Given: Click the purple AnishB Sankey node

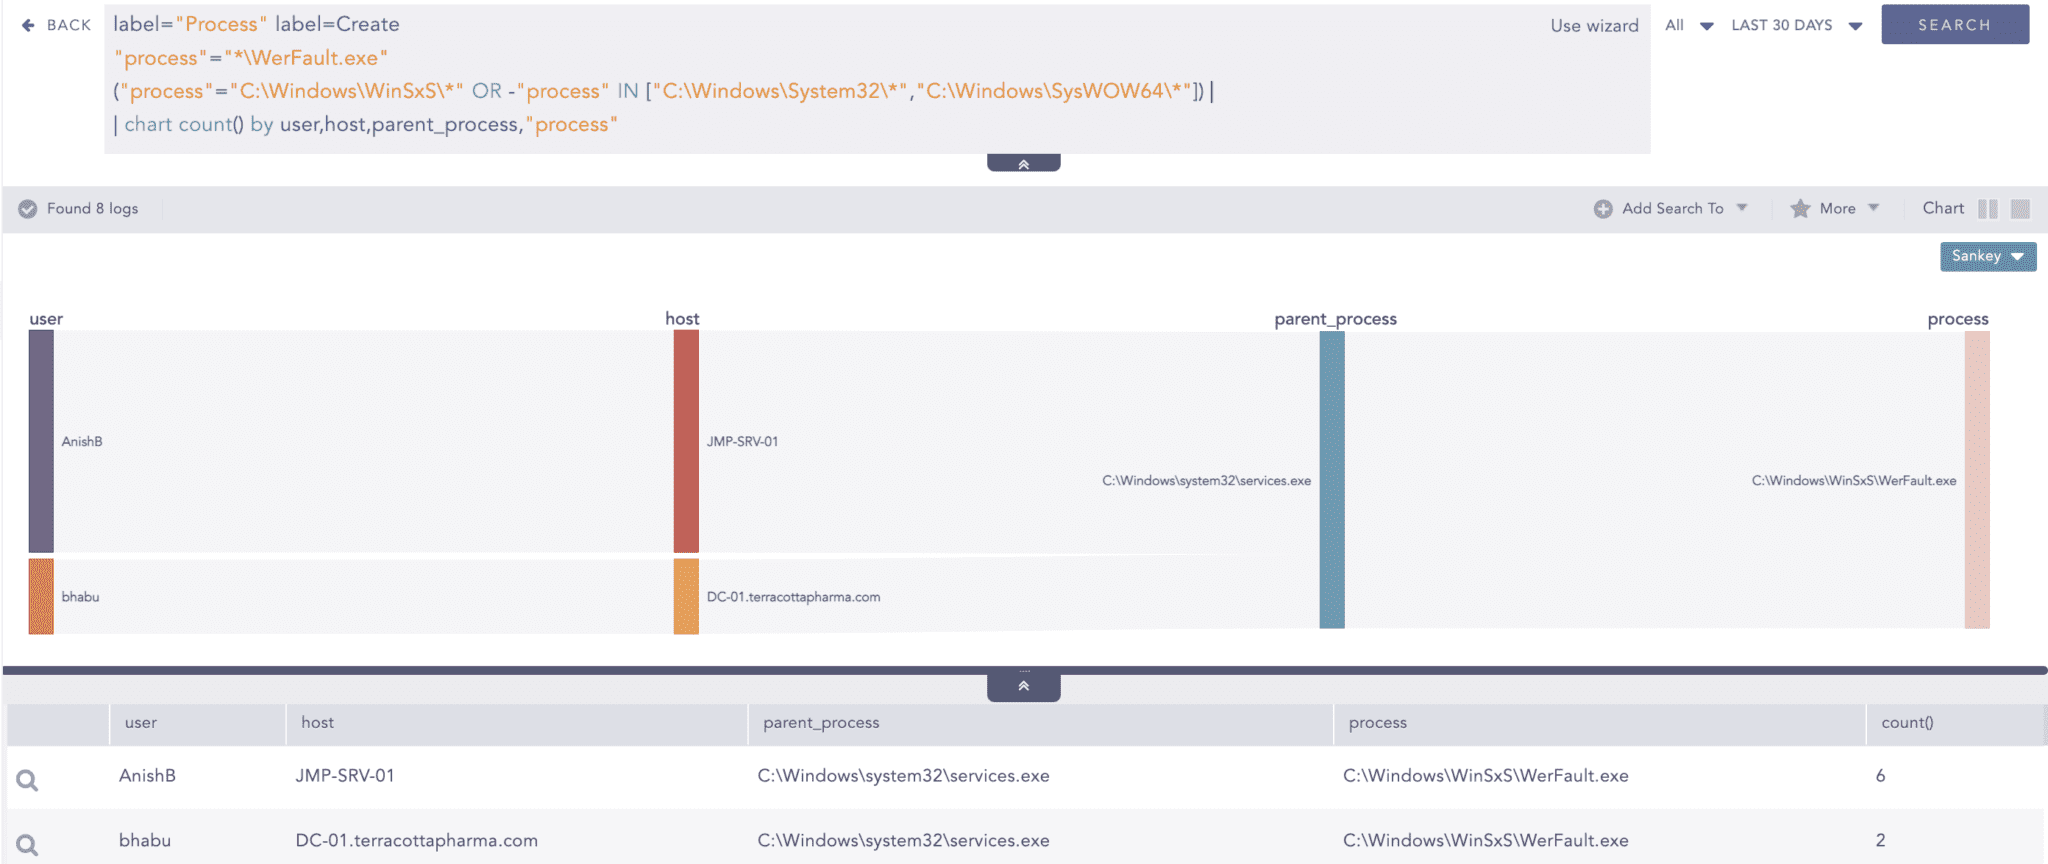Looking at the screenshot, I should coord(41,441).
